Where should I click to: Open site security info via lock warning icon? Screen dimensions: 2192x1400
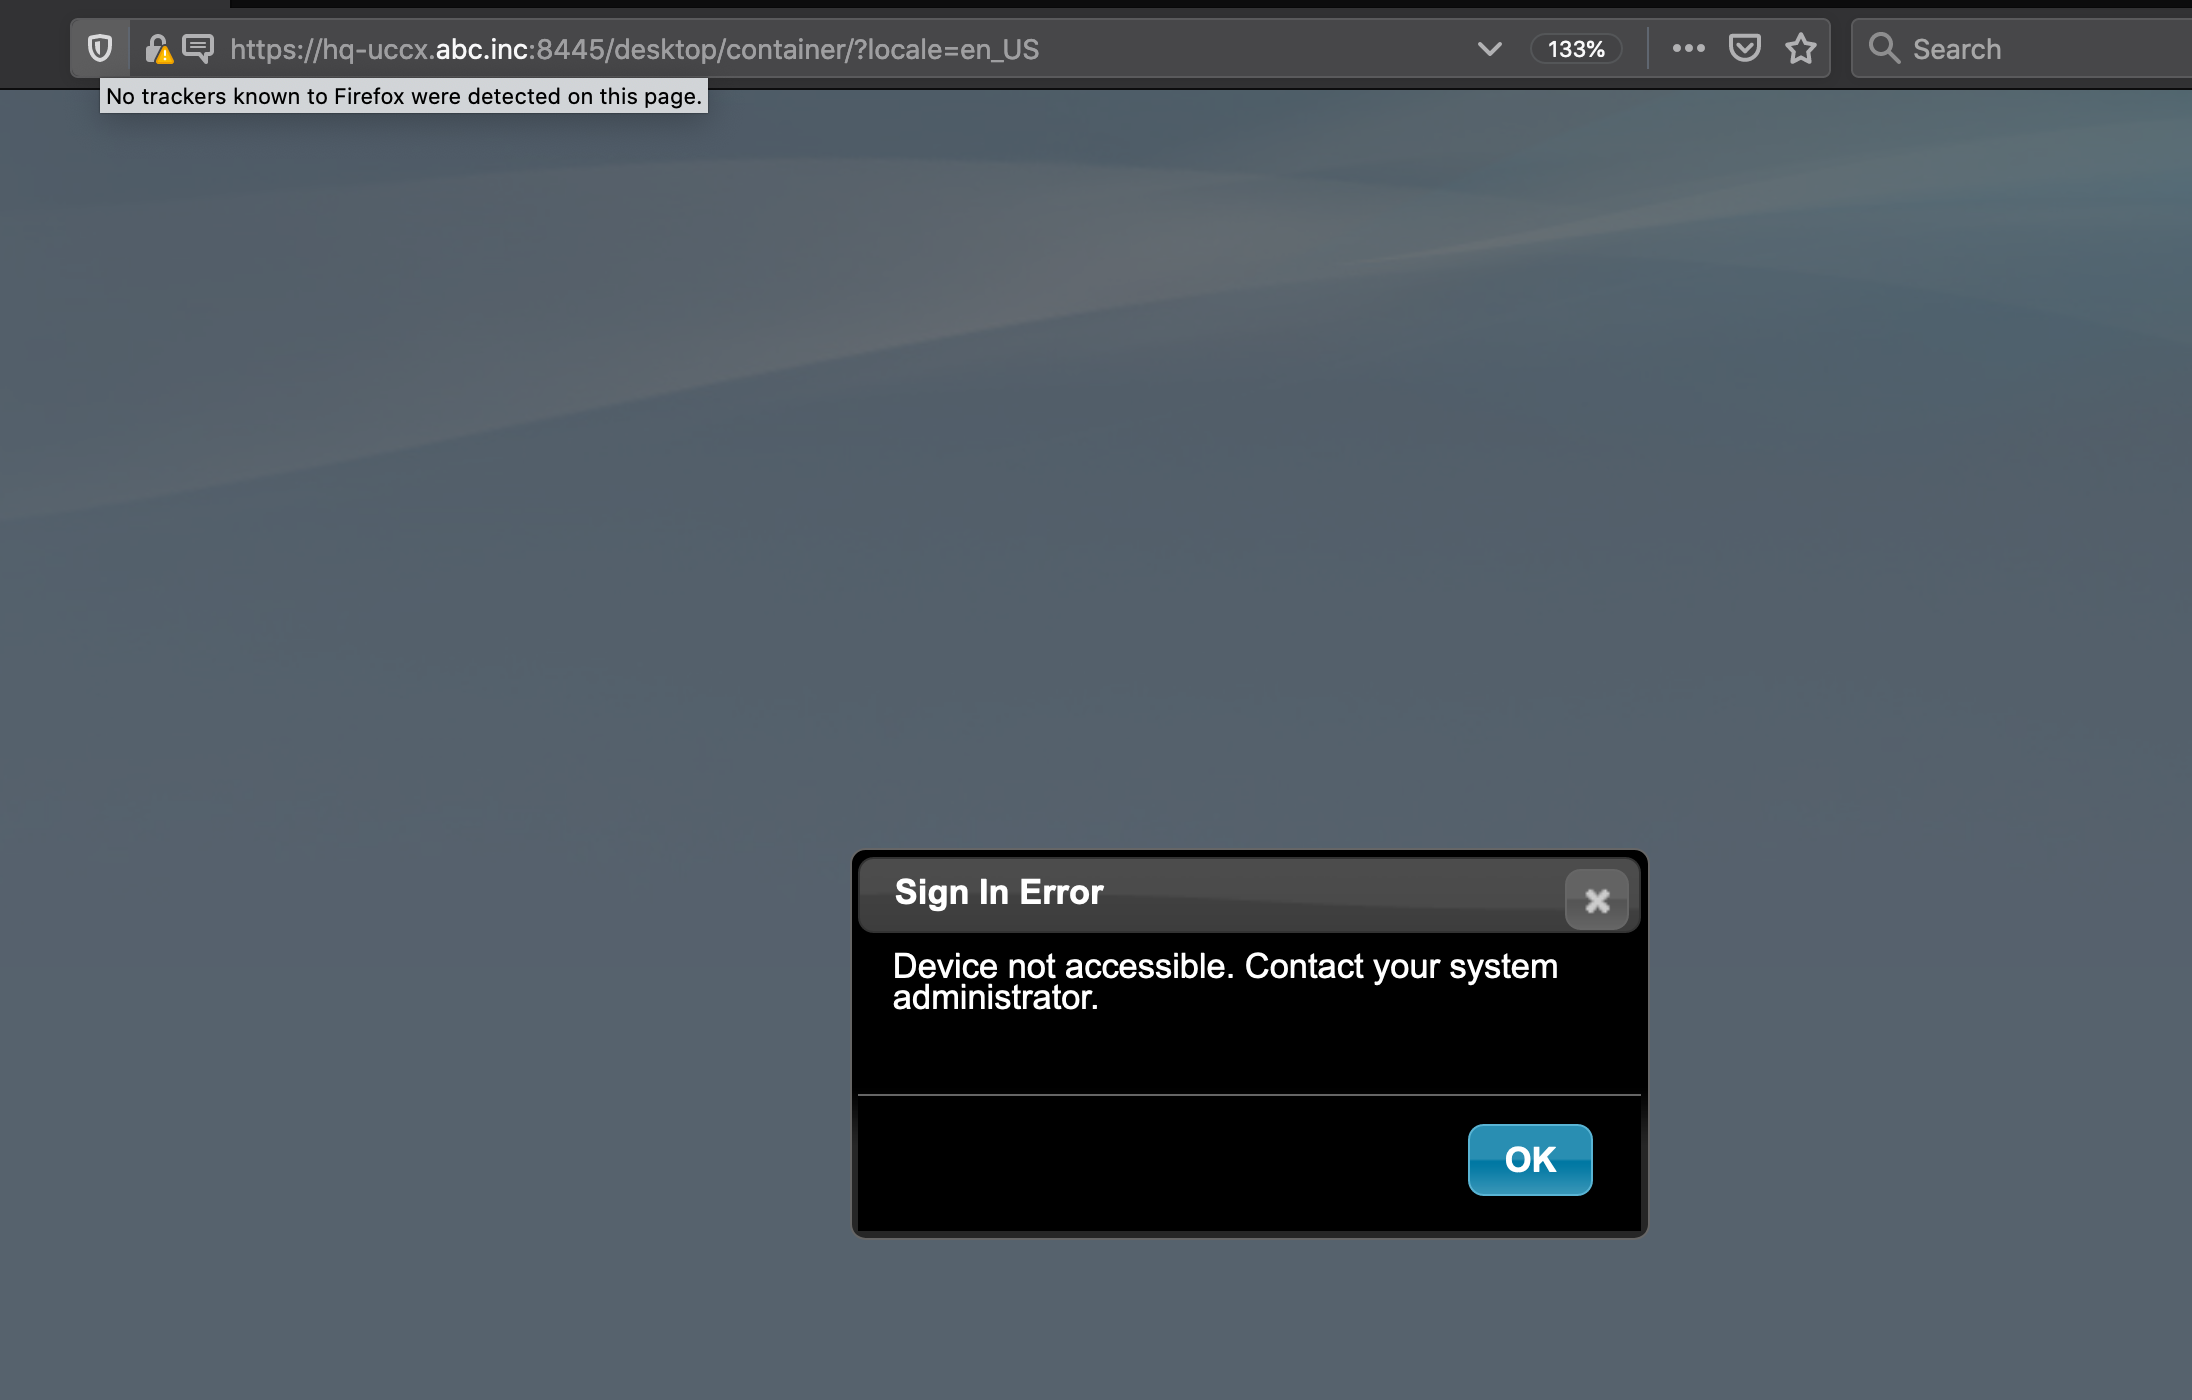coord(158,49)
